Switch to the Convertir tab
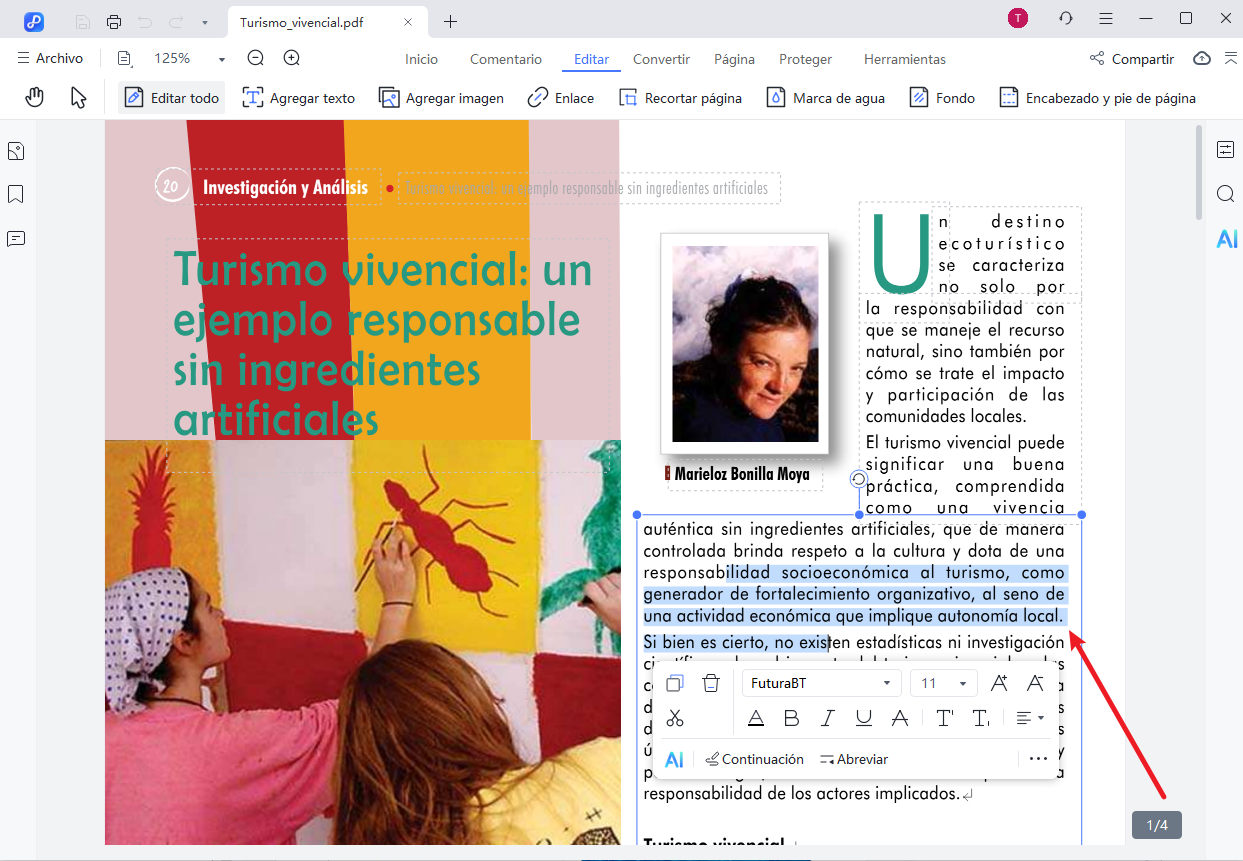1243x861 pixels. [660, 59]
